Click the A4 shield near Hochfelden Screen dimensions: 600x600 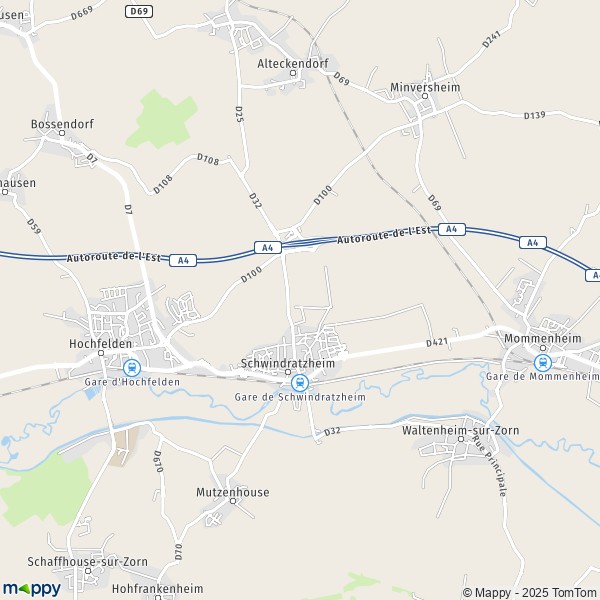(183, 261)
